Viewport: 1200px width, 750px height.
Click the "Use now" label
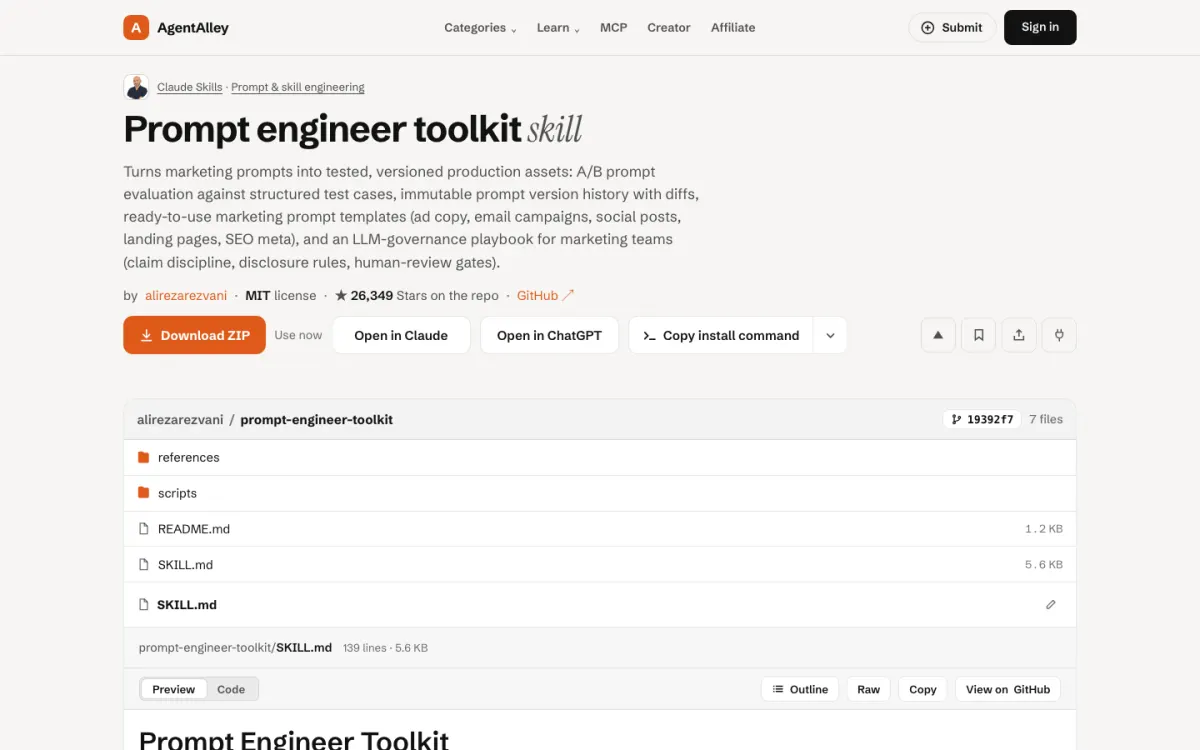pos(298,335)
